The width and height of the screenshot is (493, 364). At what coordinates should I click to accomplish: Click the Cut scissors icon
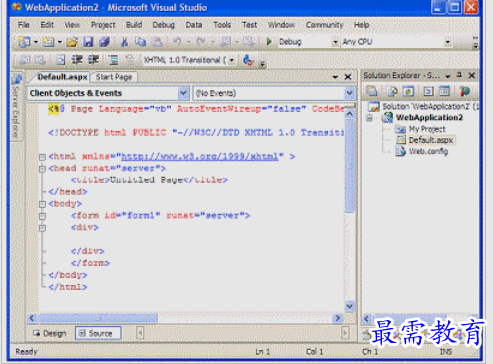124,42
